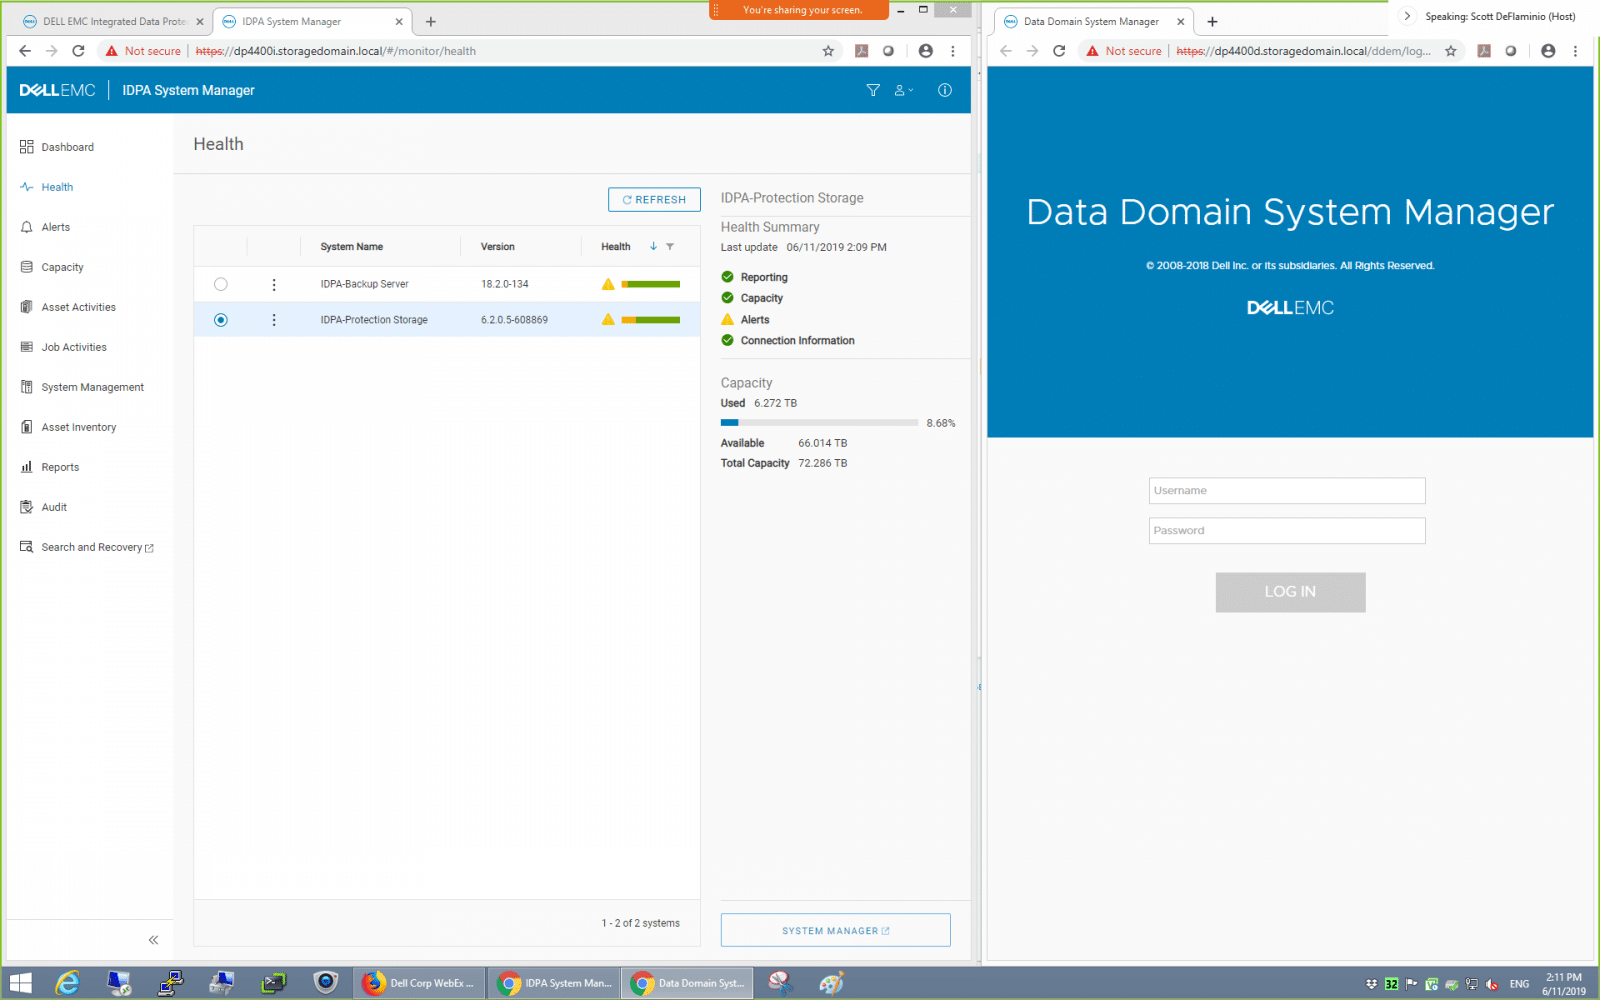The height and width of the screenshot is (1000, 1600).
Task: Click the Asset Inventory icon in sidebar
Action: pyautogui.click(x=27, y=427)
